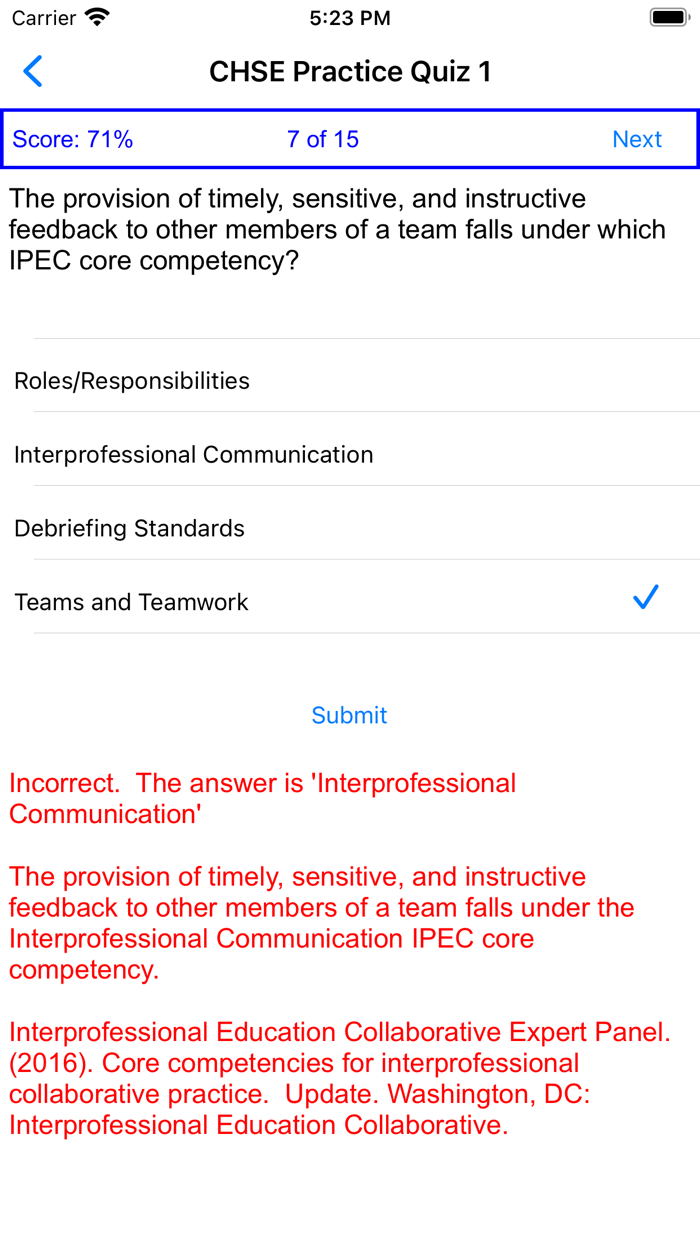Choose the Interprofessional Communication answer option
700x1244 pixels.
(x=194, y=455)
